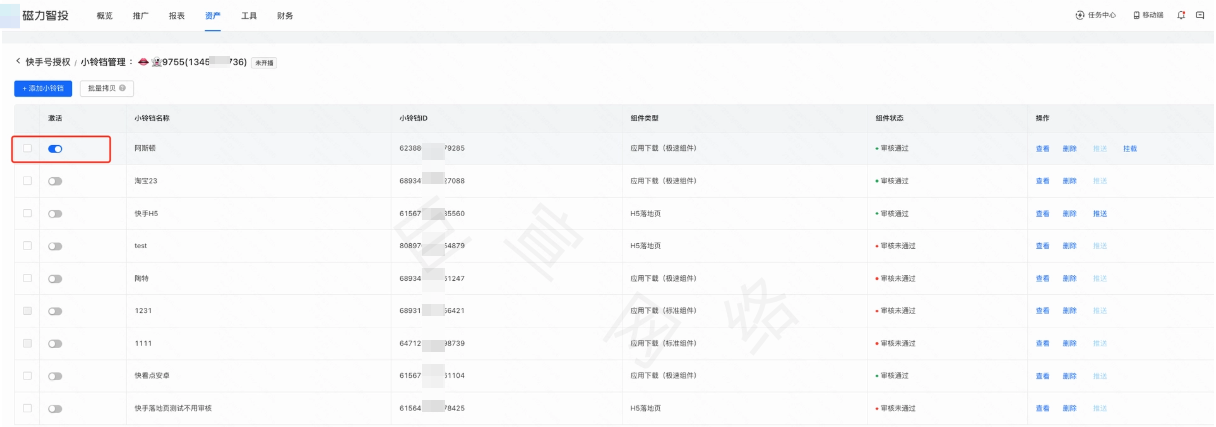
Task: Click the 添加小铃铛 button
Action: [43, 88]
